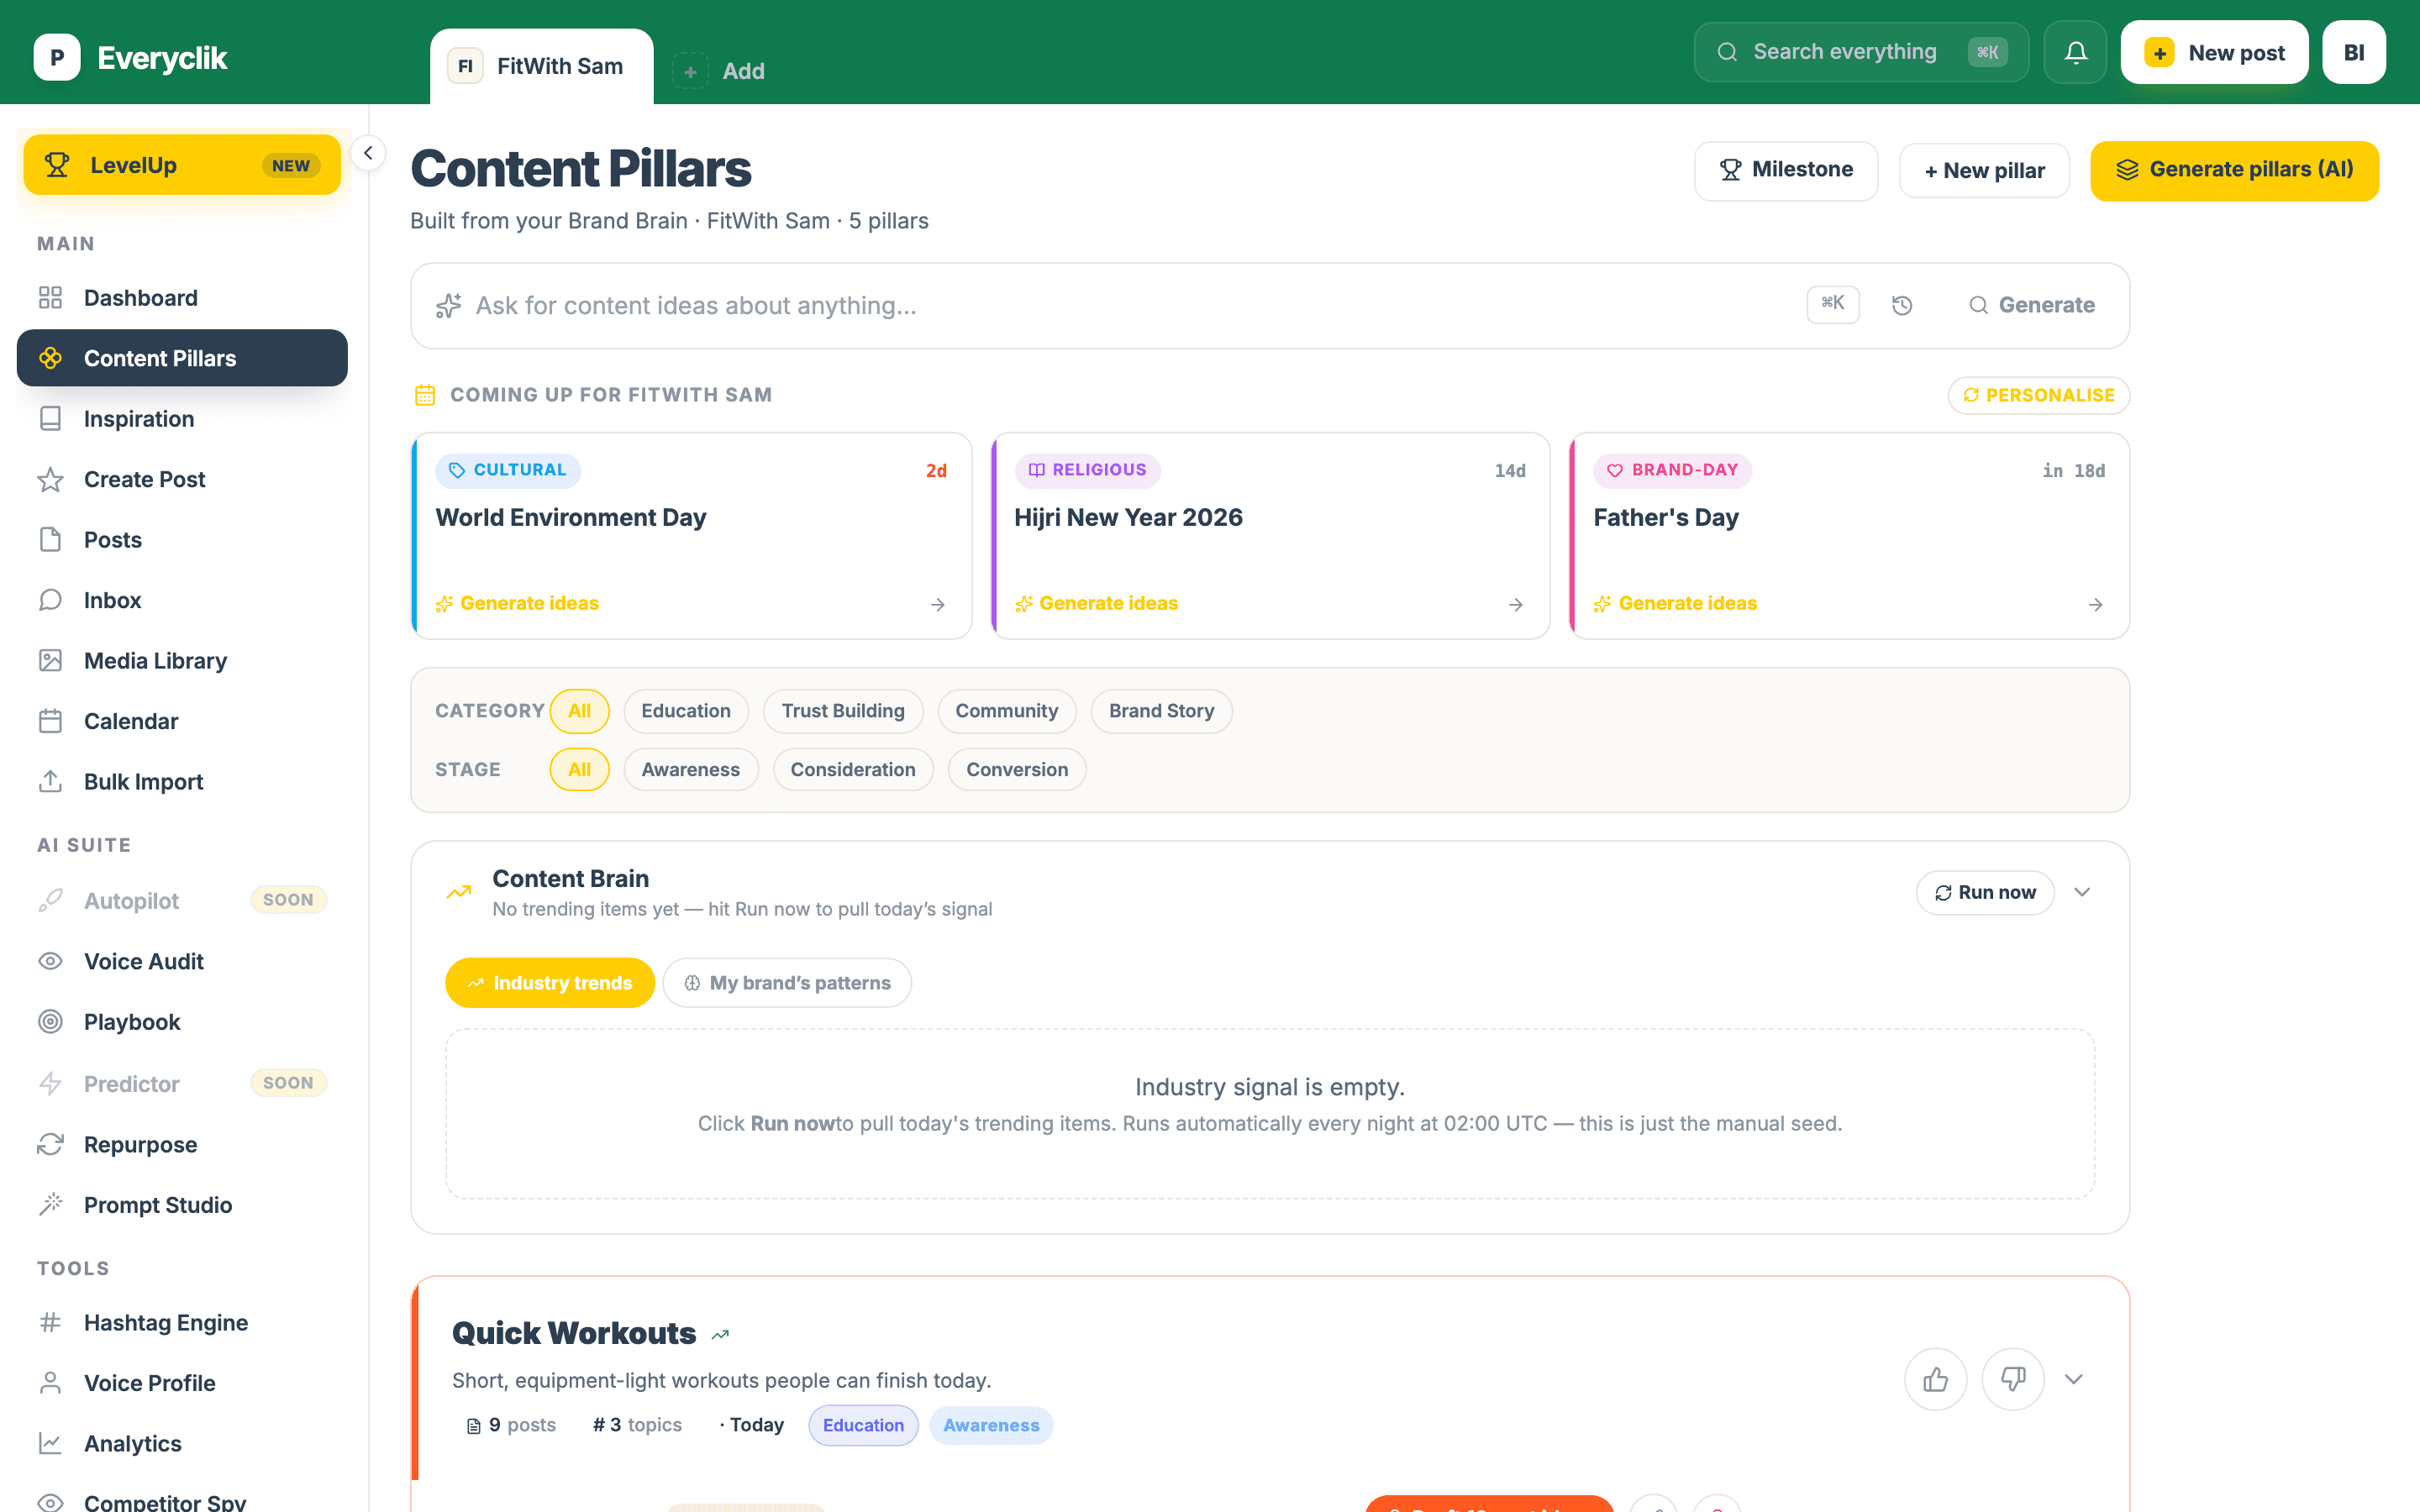Click the Calendar icon in the sidebar

tap(50, 721)
